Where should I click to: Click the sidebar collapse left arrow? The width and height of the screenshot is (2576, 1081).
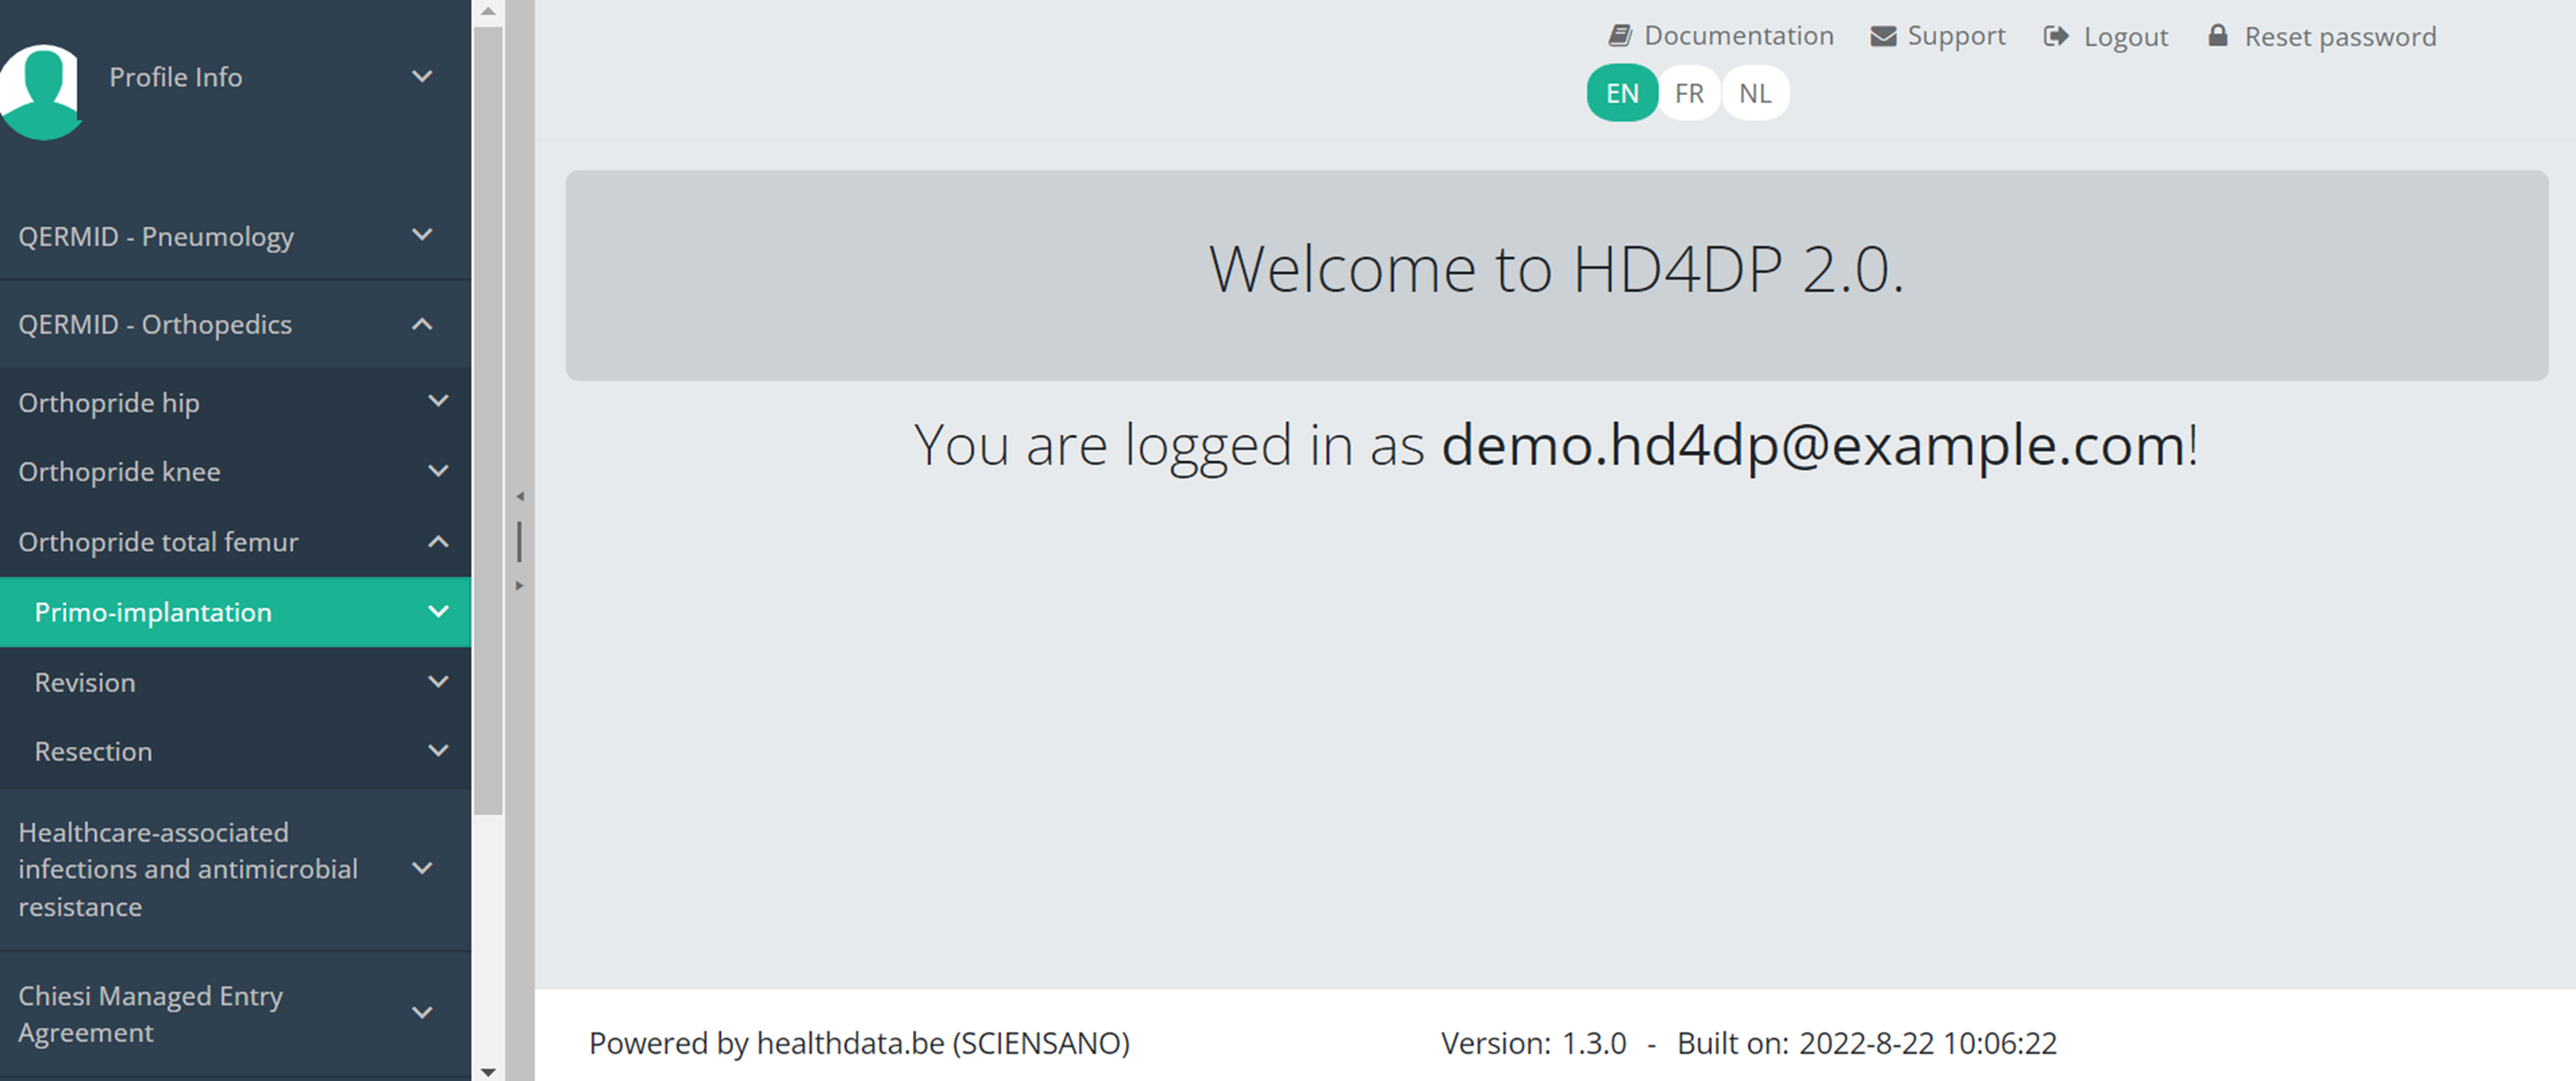[x=519, y=496]
